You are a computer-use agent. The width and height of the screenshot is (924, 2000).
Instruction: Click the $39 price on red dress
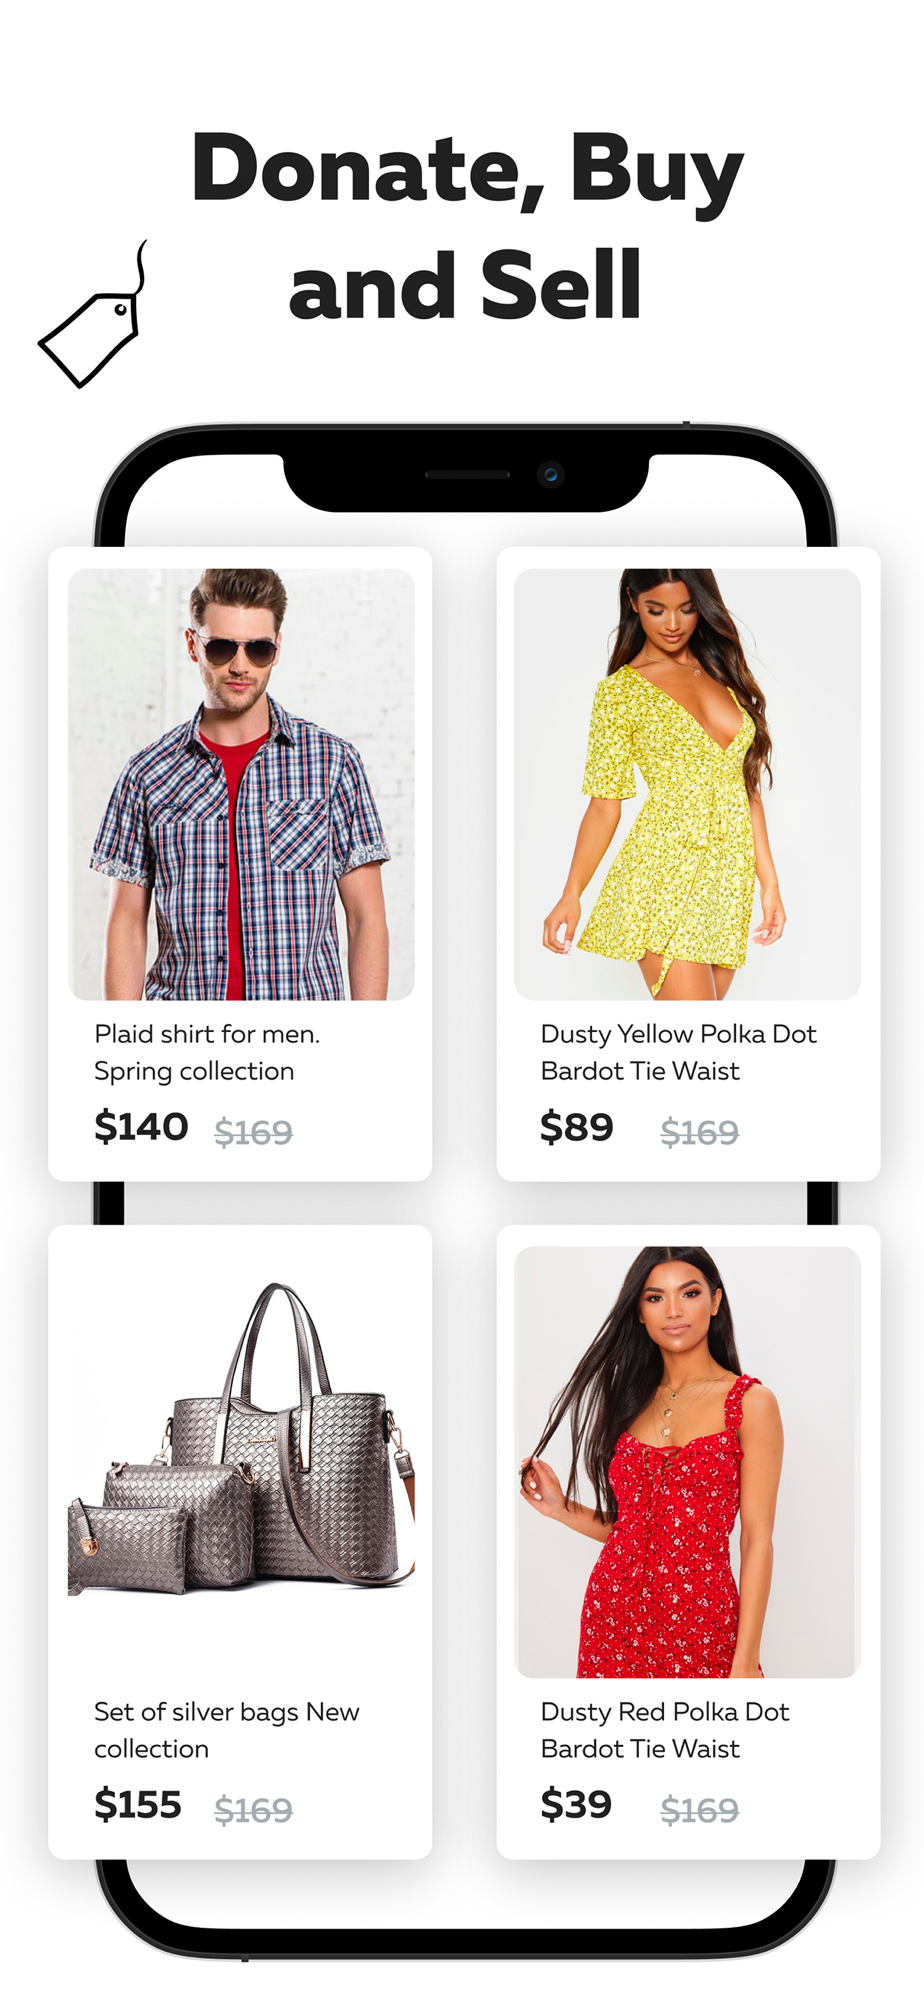tap(576, 1805)
